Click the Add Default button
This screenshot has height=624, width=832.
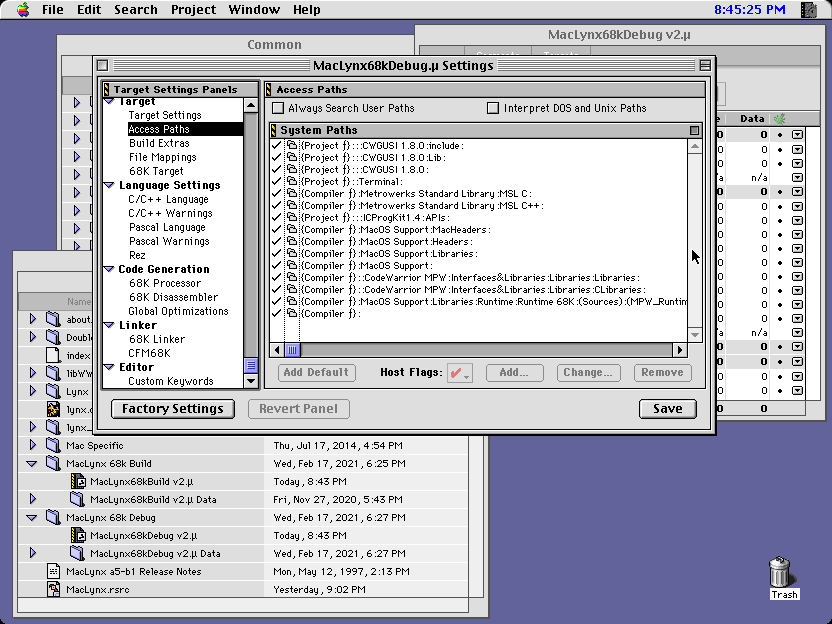[316, 372]
